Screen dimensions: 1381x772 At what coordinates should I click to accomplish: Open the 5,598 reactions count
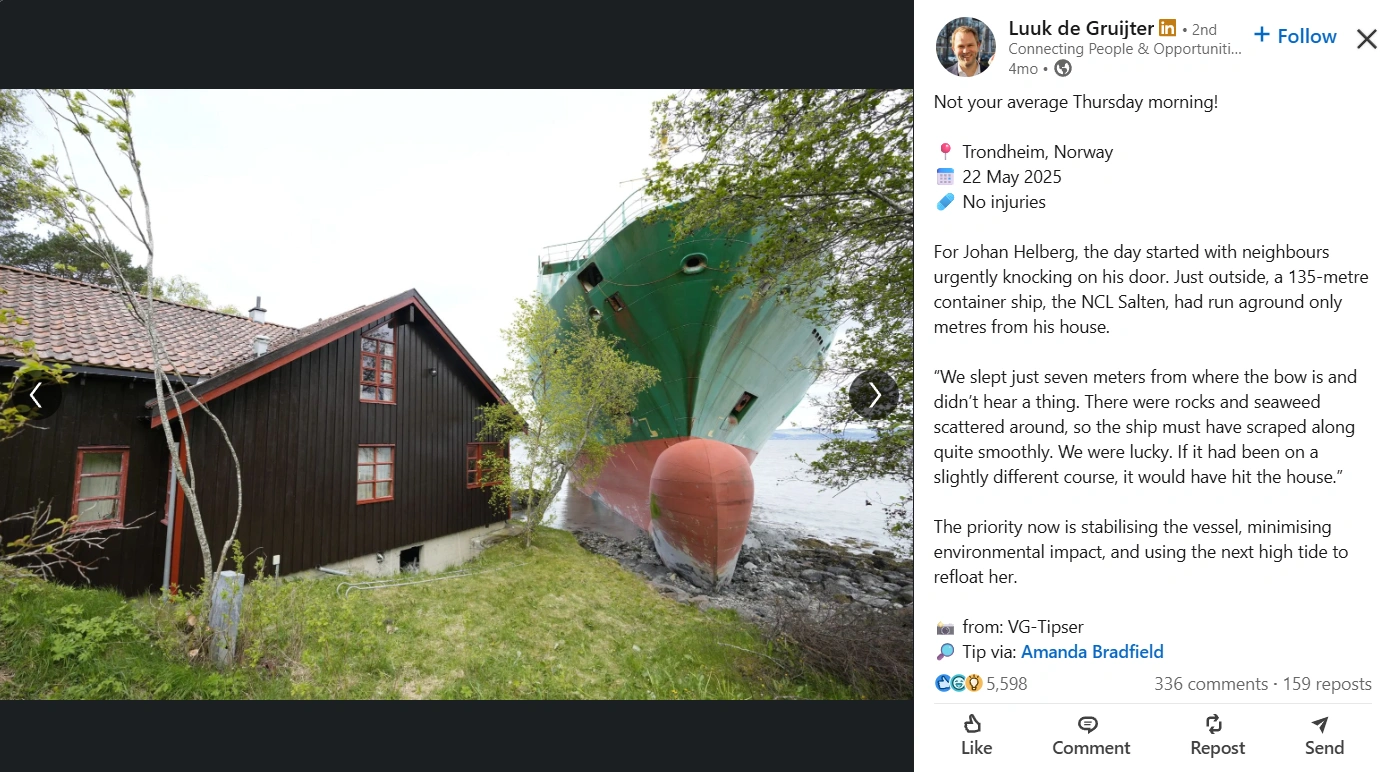[1006, 684]
